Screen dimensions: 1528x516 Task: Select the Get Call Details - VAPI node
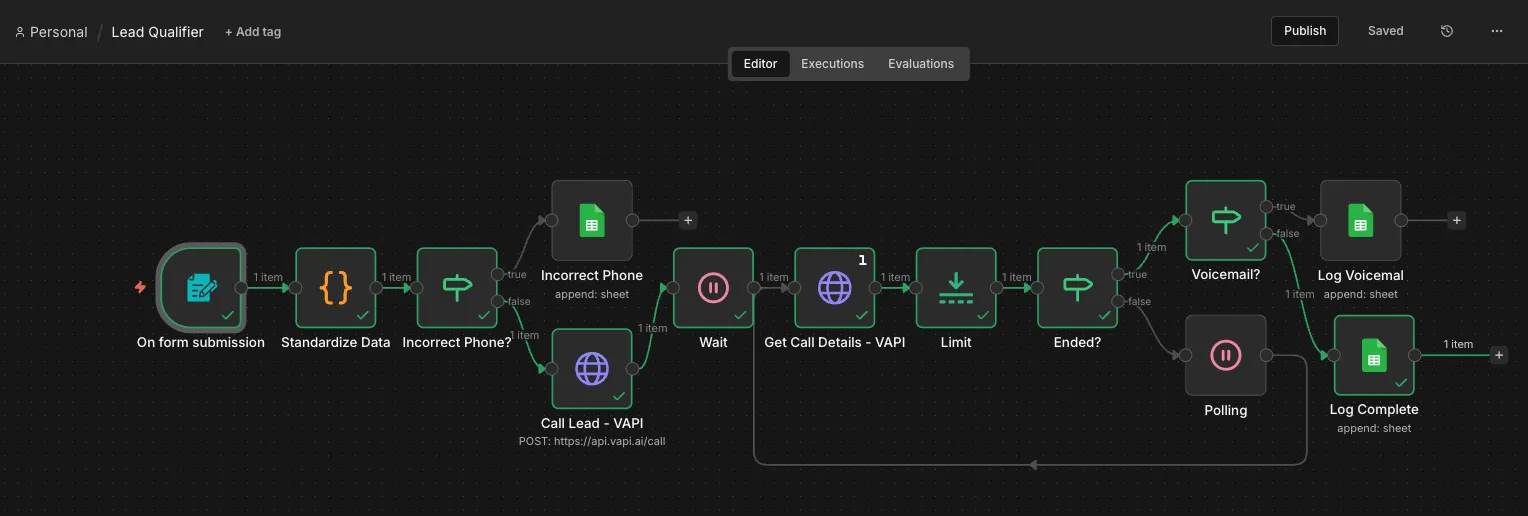click(x=835, y=288)
